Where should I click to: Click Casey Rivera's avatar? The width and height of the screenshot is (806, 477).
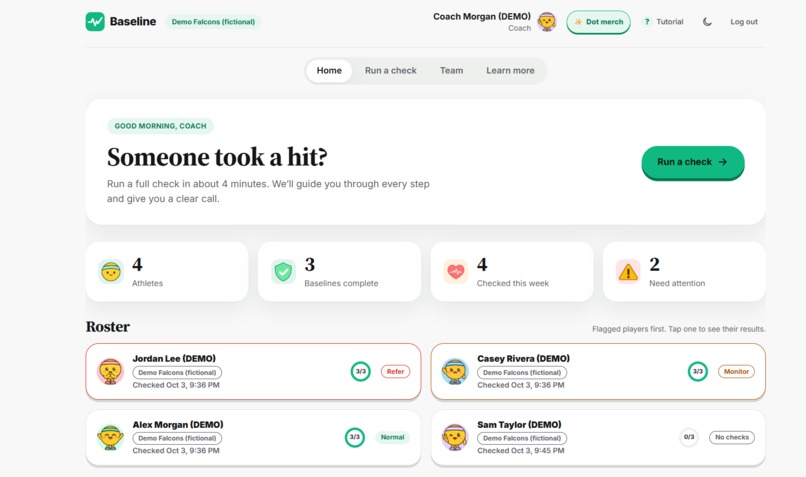click(x=455, y=371)
